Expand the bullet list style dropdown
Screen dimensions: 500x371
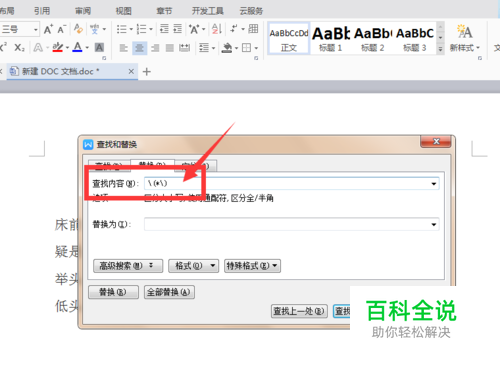pos(131,29)
